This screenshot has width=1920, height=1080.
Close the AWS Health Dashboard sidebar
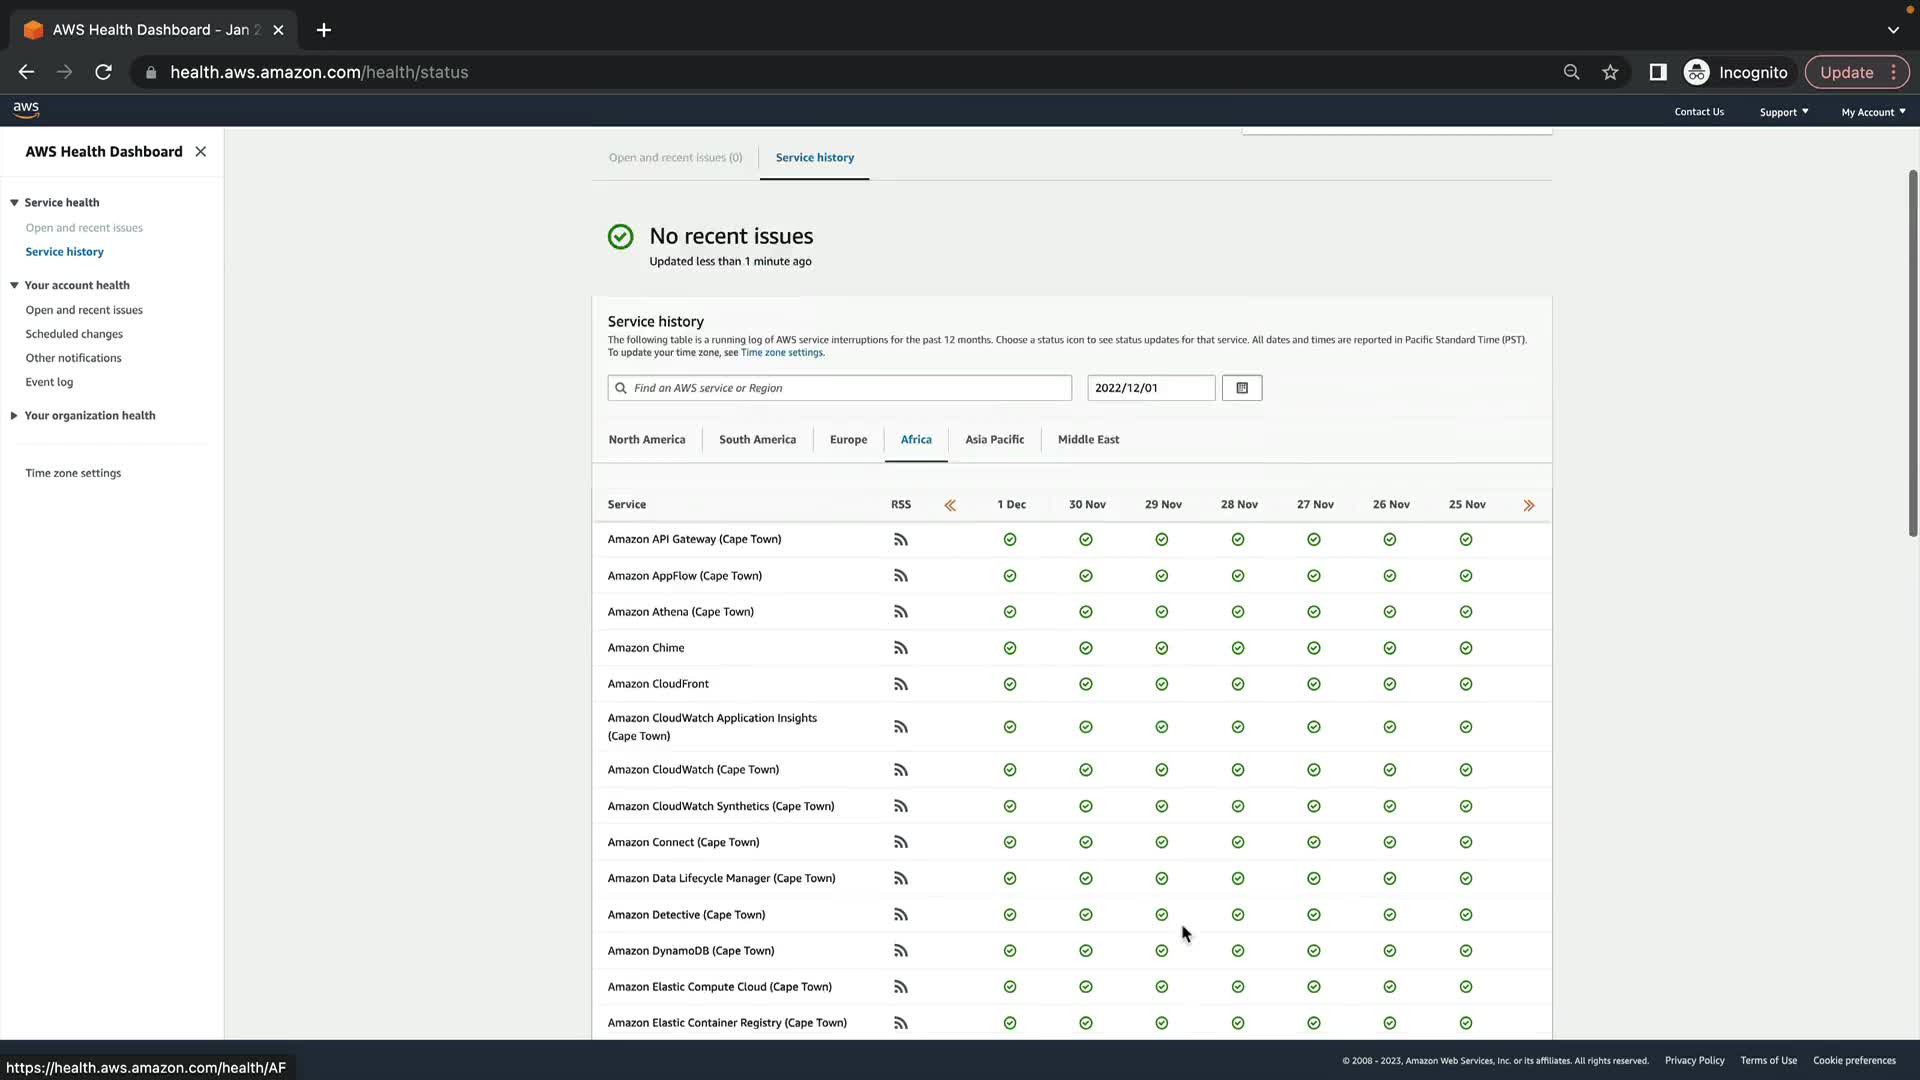201,152
